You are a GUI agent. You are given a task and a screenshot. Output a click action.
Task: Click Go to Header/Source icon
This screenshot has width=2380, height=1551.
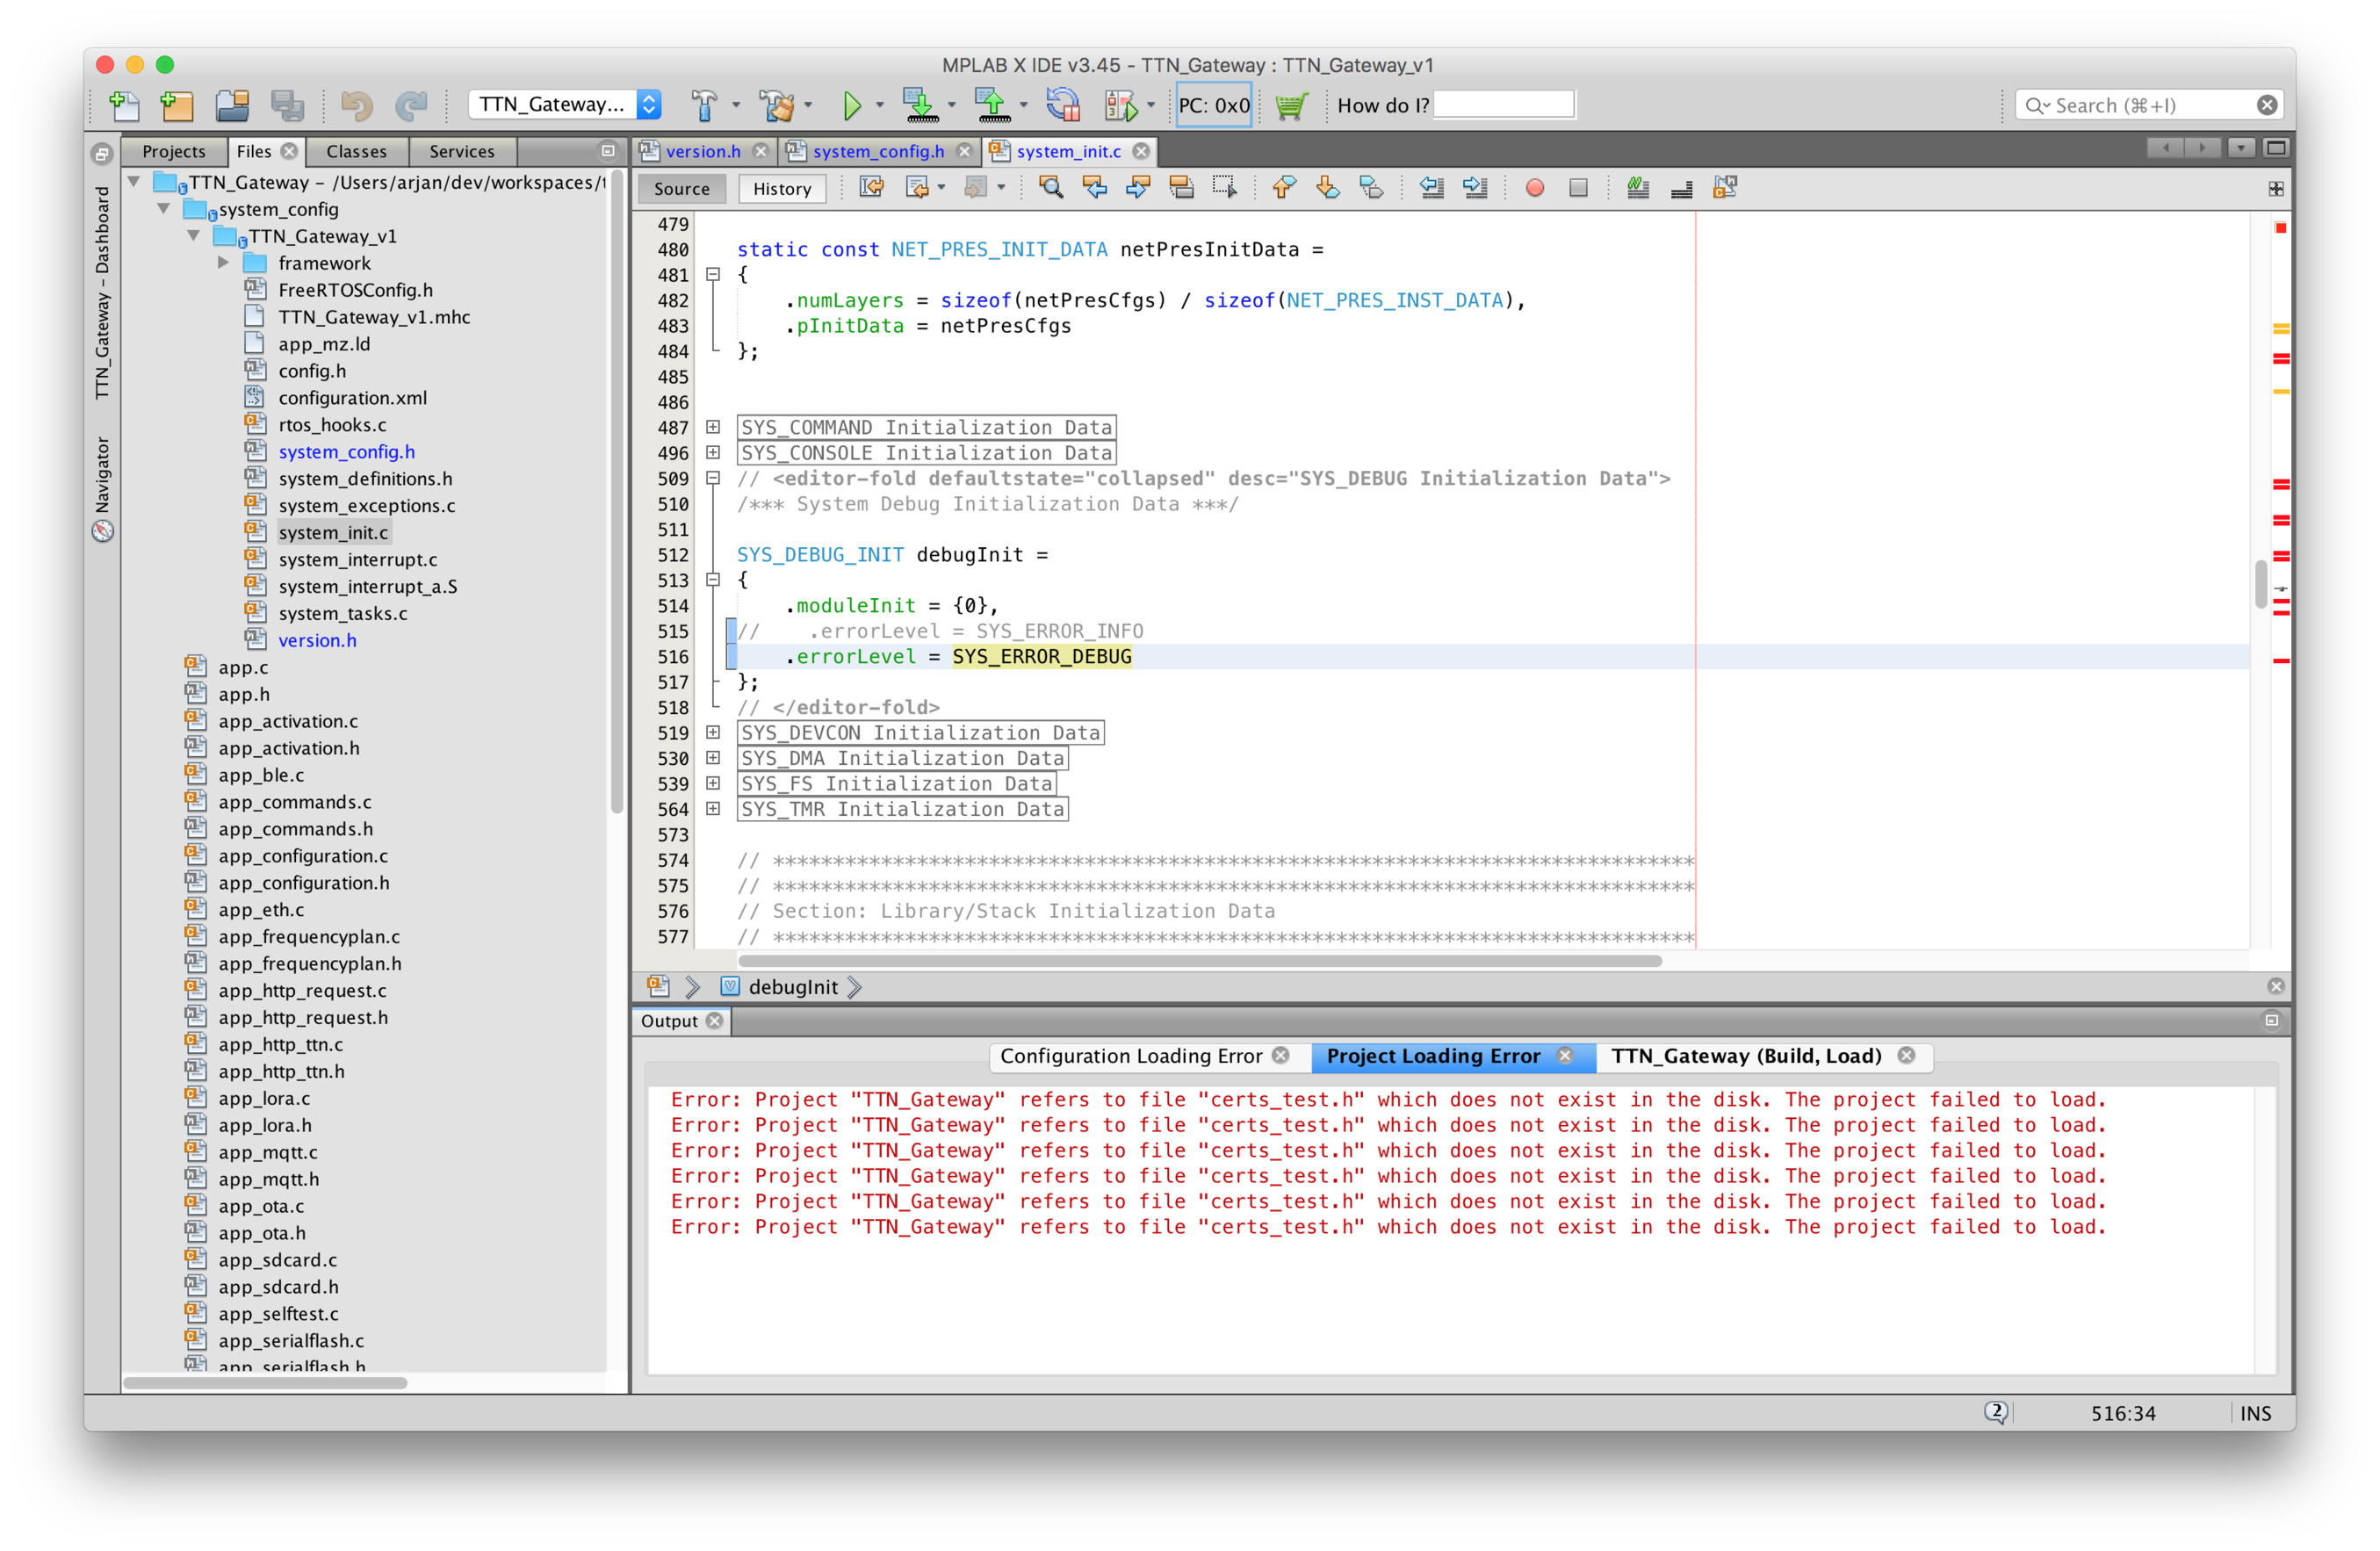1726,188
